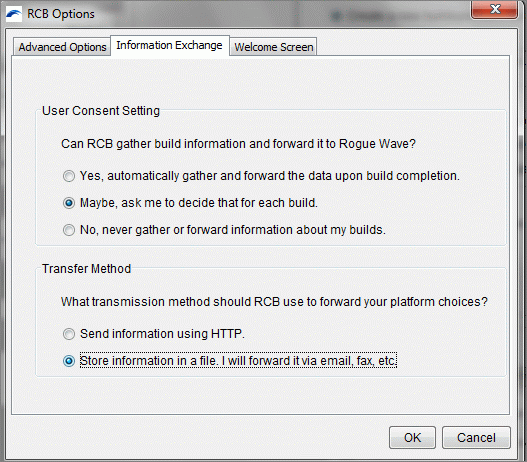This screenshot has width=527, height=462.
Task: Select the automatically gather and forward radio button
Action: (69, 176)
